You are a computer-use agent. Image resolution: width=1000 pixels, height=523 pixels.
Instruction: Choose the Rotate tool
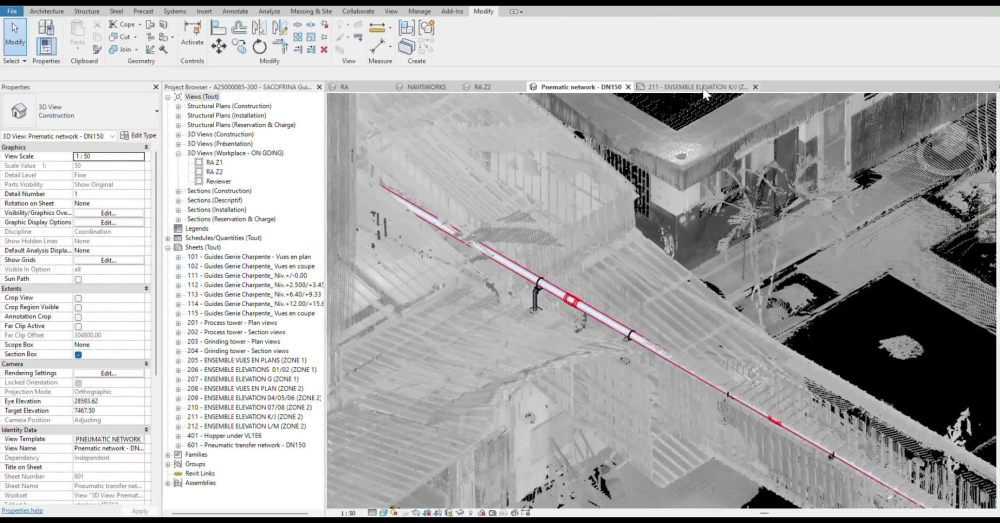(259, 46)
